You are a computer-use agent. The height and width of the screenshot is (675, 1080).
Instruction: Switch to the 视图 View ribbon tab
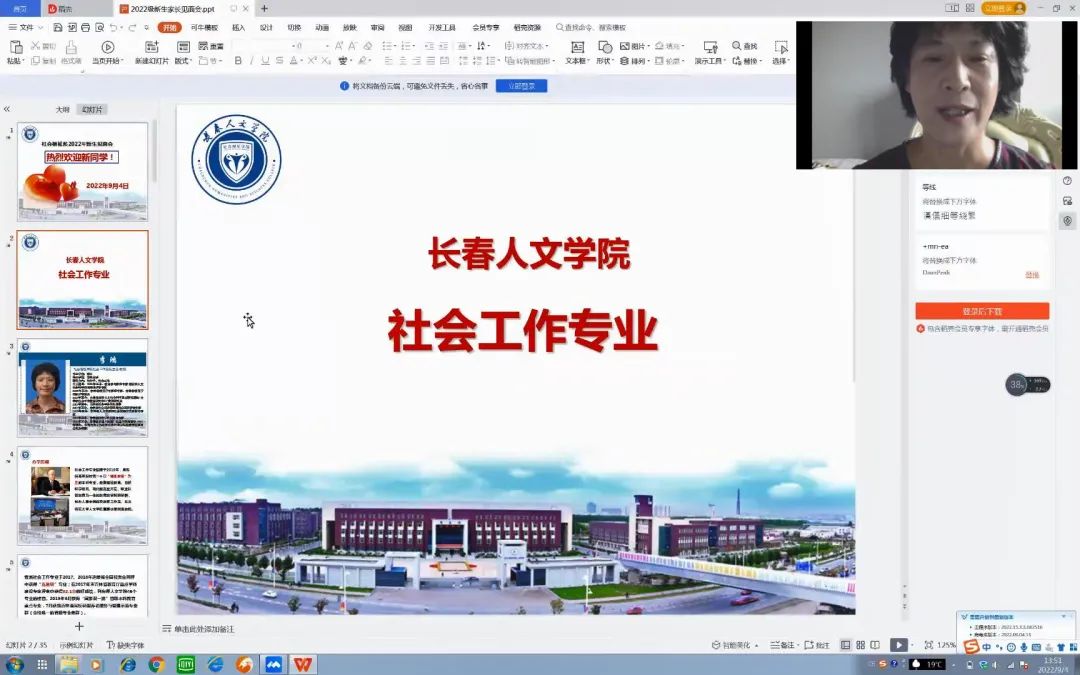click(405, 28)
